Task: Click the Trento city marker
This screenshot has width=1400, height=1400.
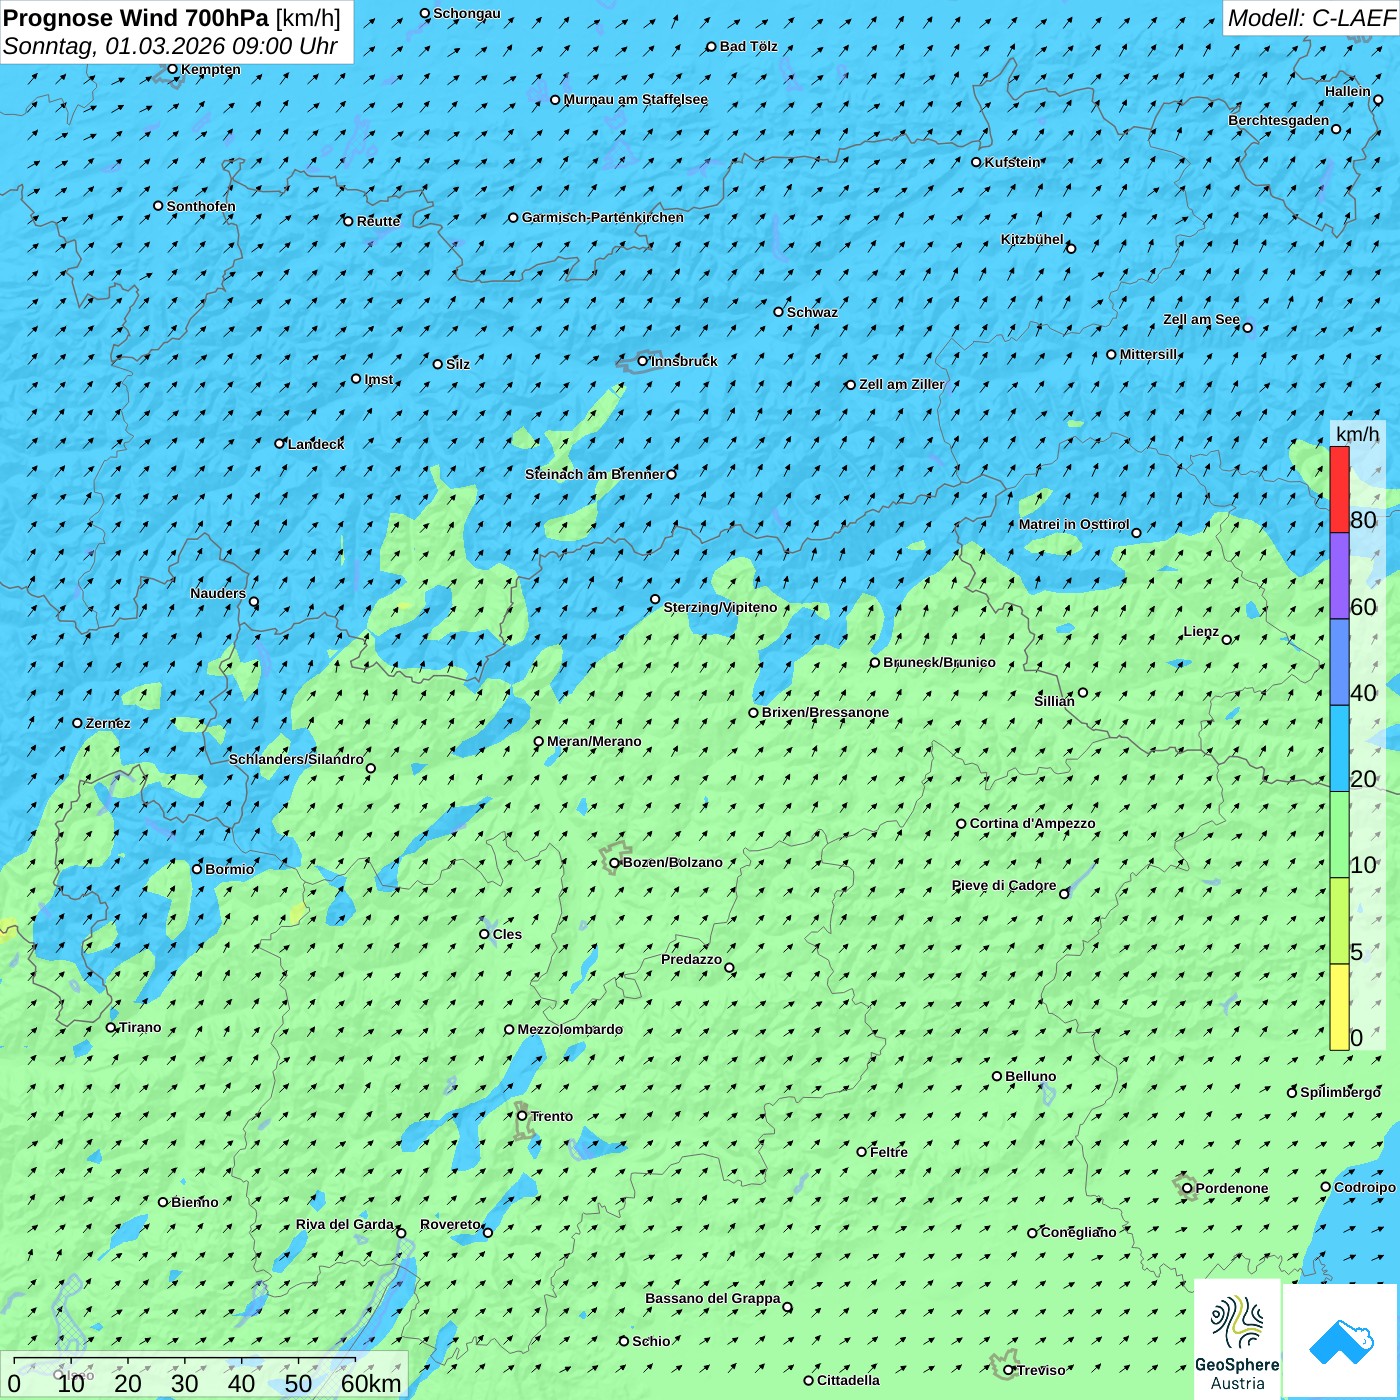Action: click(522, 1116)
